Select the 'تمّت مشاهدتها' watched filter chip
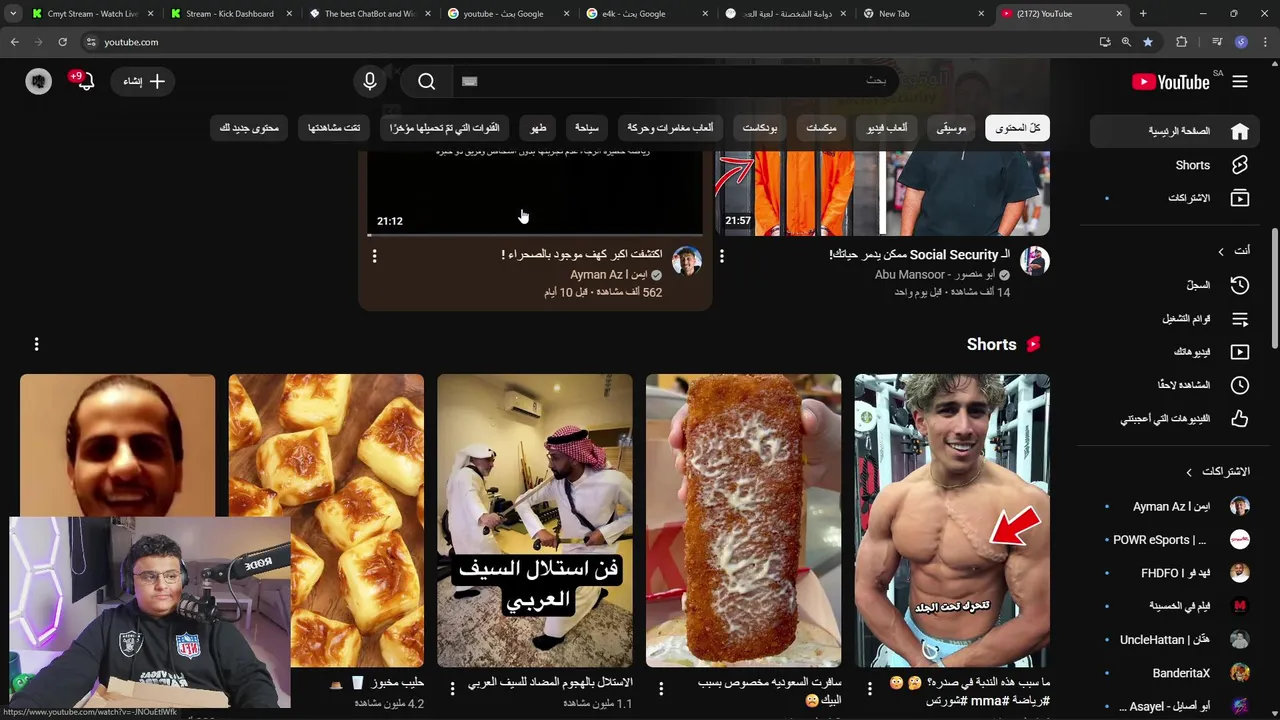The width and height of the screenshot is (1280, 720). pos(334,128)
